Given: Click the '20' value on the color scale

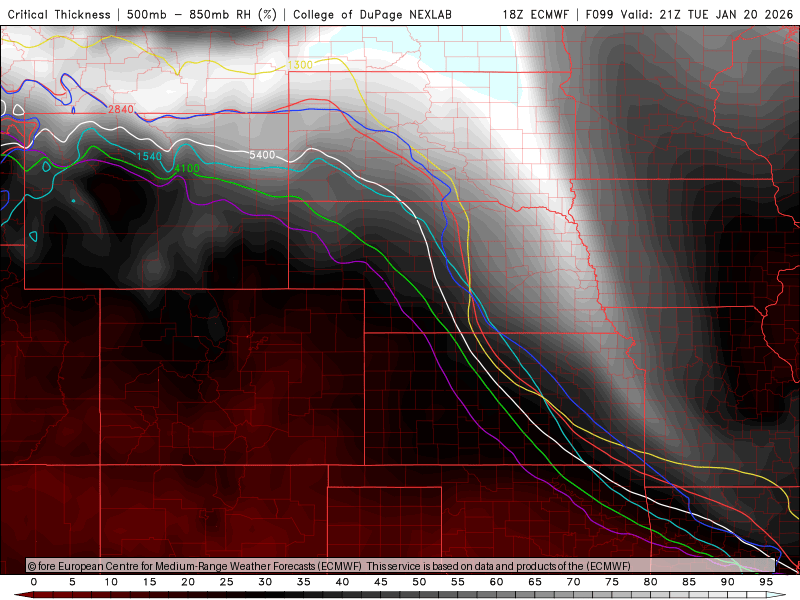Looking at the screenshot, I should coord(188,582).
